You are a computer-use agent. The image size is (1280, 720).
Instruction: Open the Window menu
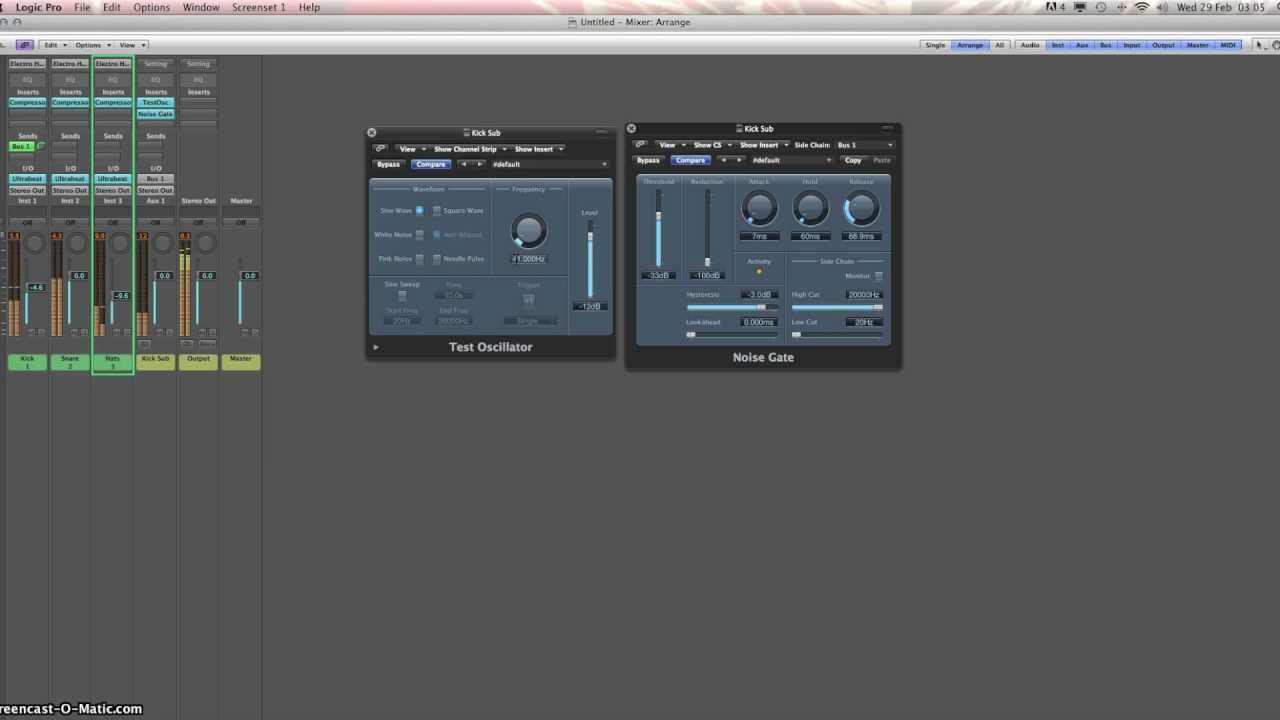click(x=201, y=7)
